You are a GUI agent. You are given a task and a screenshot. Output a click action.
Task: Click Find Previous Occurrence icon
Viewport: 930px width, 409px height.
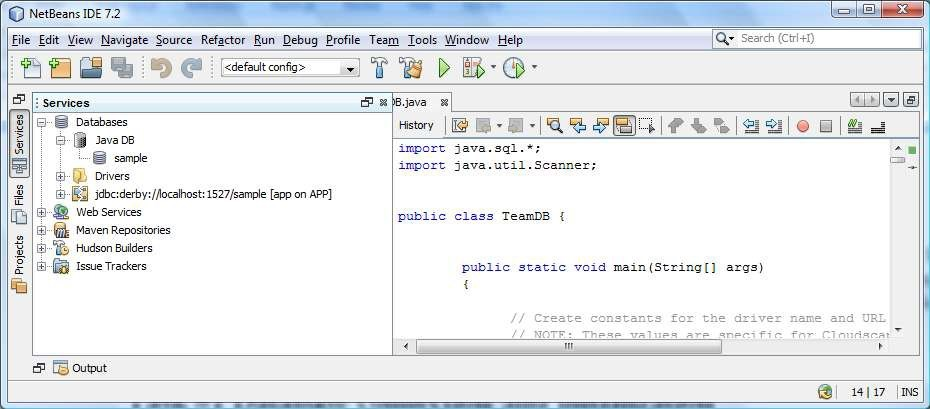click(x=577, y=125)
